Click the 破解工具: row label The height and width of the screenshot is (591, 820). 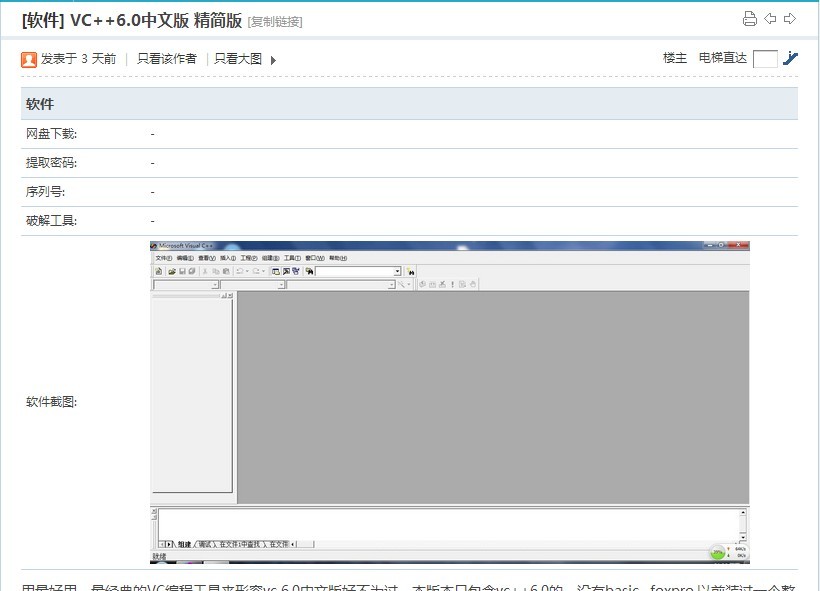click(x=51, y=221)
